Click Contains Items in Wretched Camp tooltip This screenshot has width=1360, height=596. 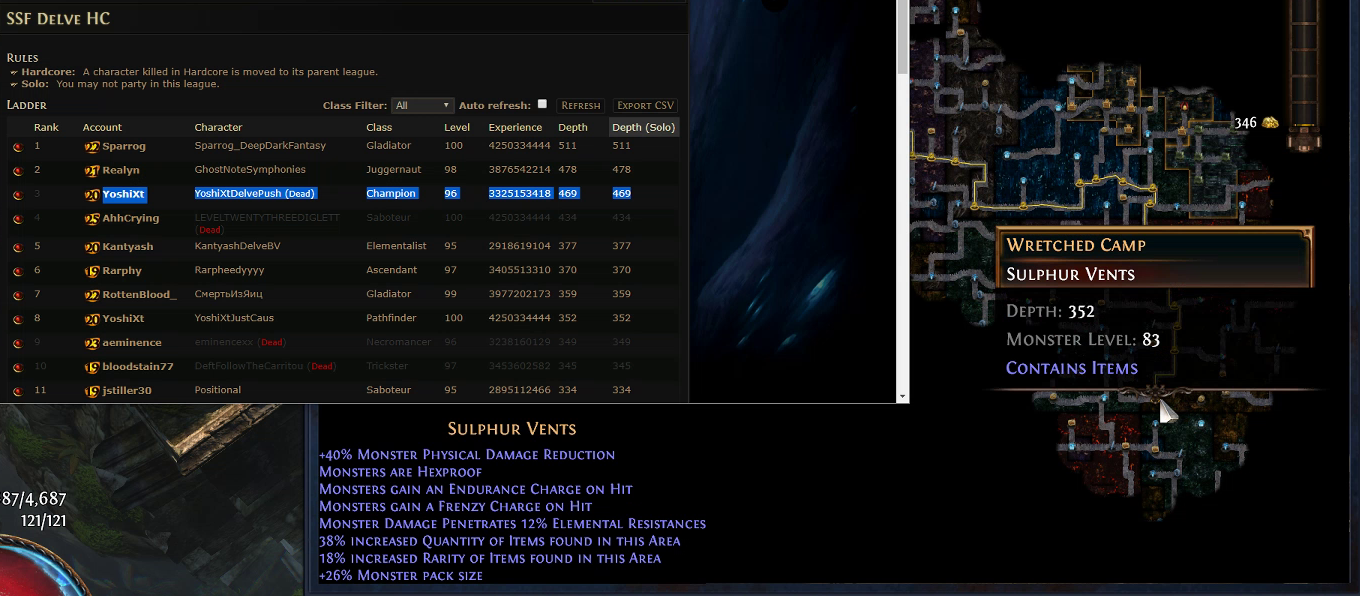tap(1072, 368)
